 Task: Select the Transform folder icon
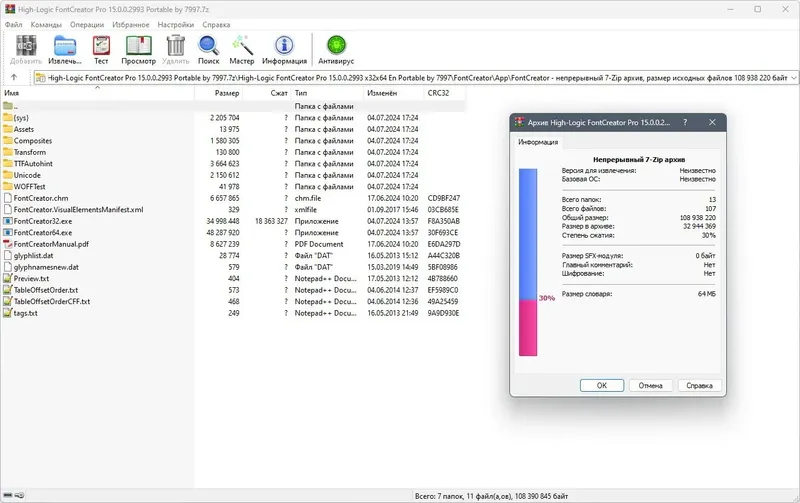coord(8,152)
